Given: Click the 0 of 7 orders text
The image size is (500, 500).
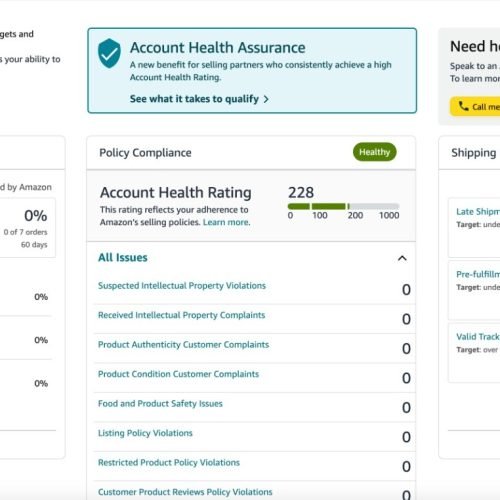Looking at the screenshot, I should [26, 232].
